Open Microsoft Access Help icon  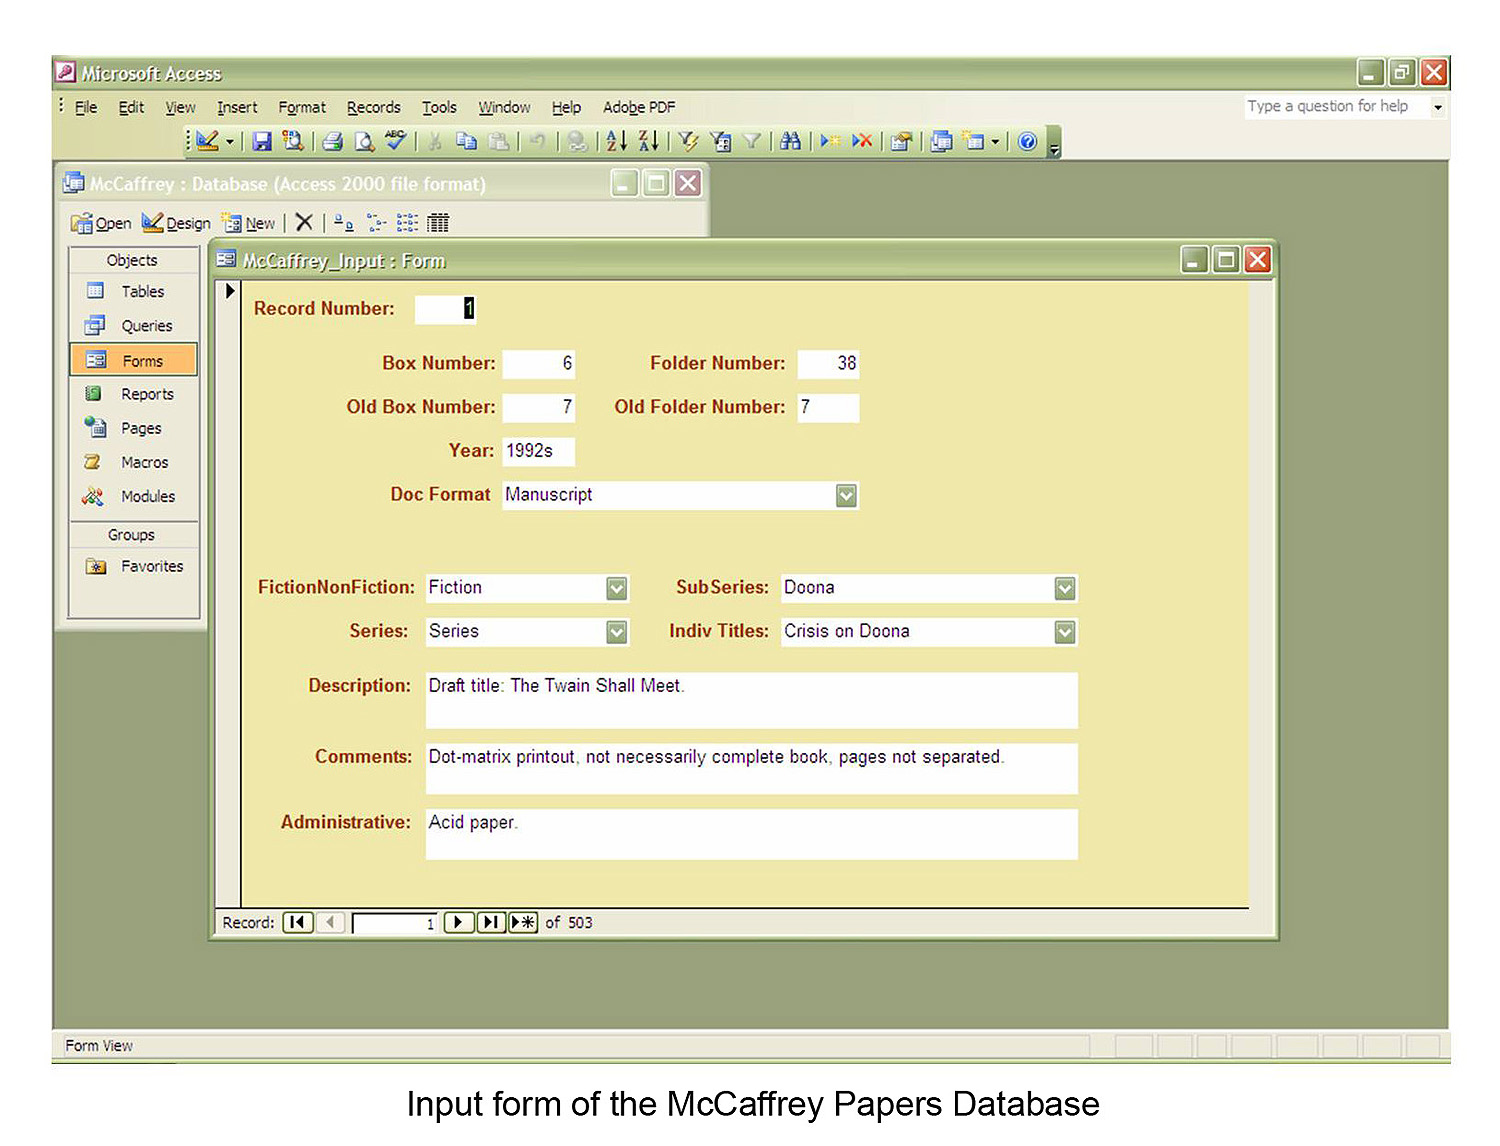1027,142
